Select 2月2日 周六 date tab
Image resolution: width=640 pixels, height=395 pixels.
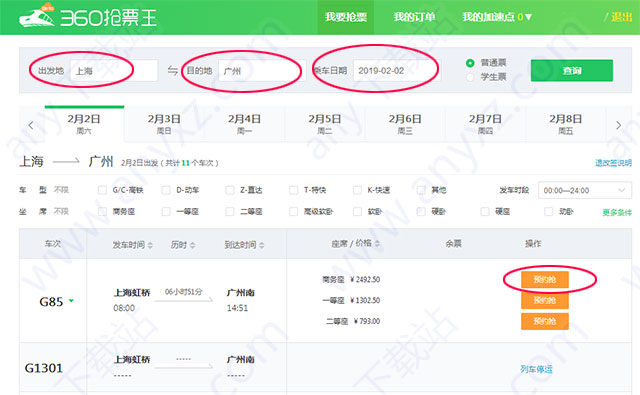point(84,124)
